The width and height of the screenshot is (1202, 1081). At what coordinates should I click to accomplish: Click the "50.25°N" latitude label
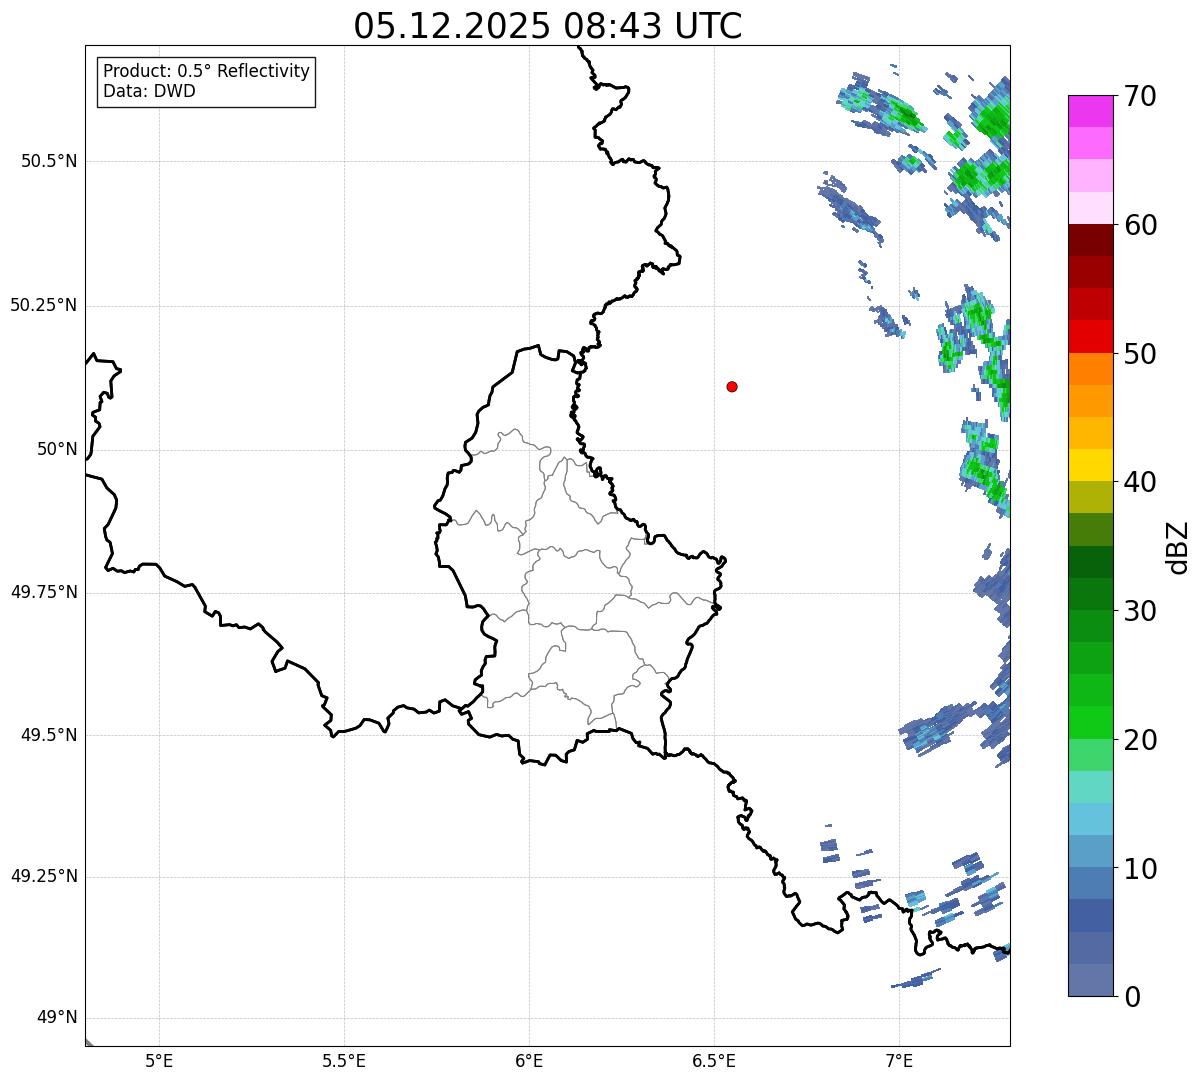[x=43, y=305]
